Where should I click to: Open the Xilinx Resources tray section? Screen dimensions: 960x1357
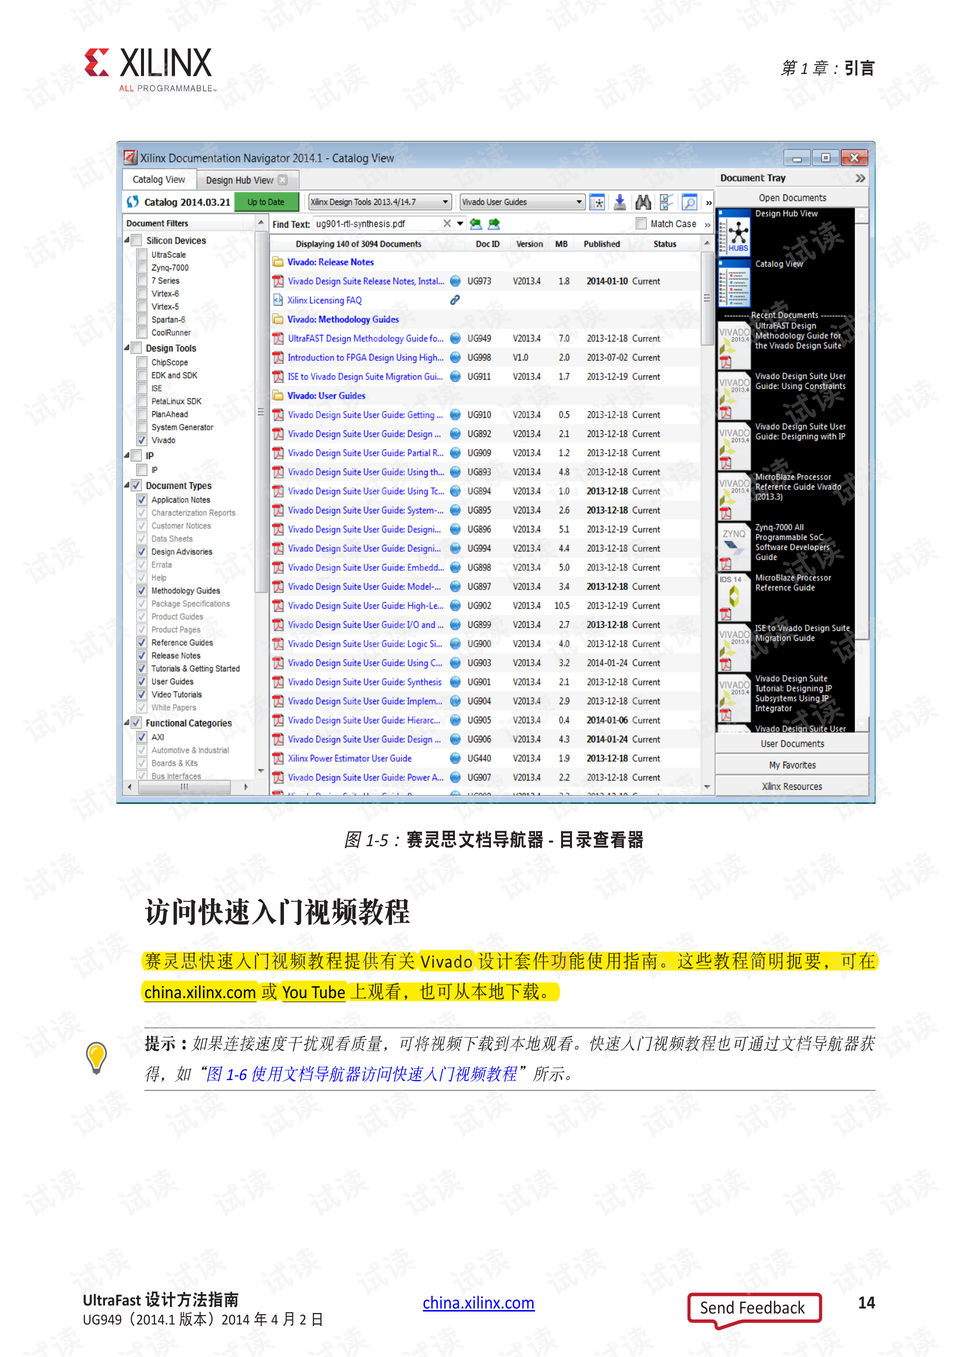pyautogui.click(x=792, y=787)
